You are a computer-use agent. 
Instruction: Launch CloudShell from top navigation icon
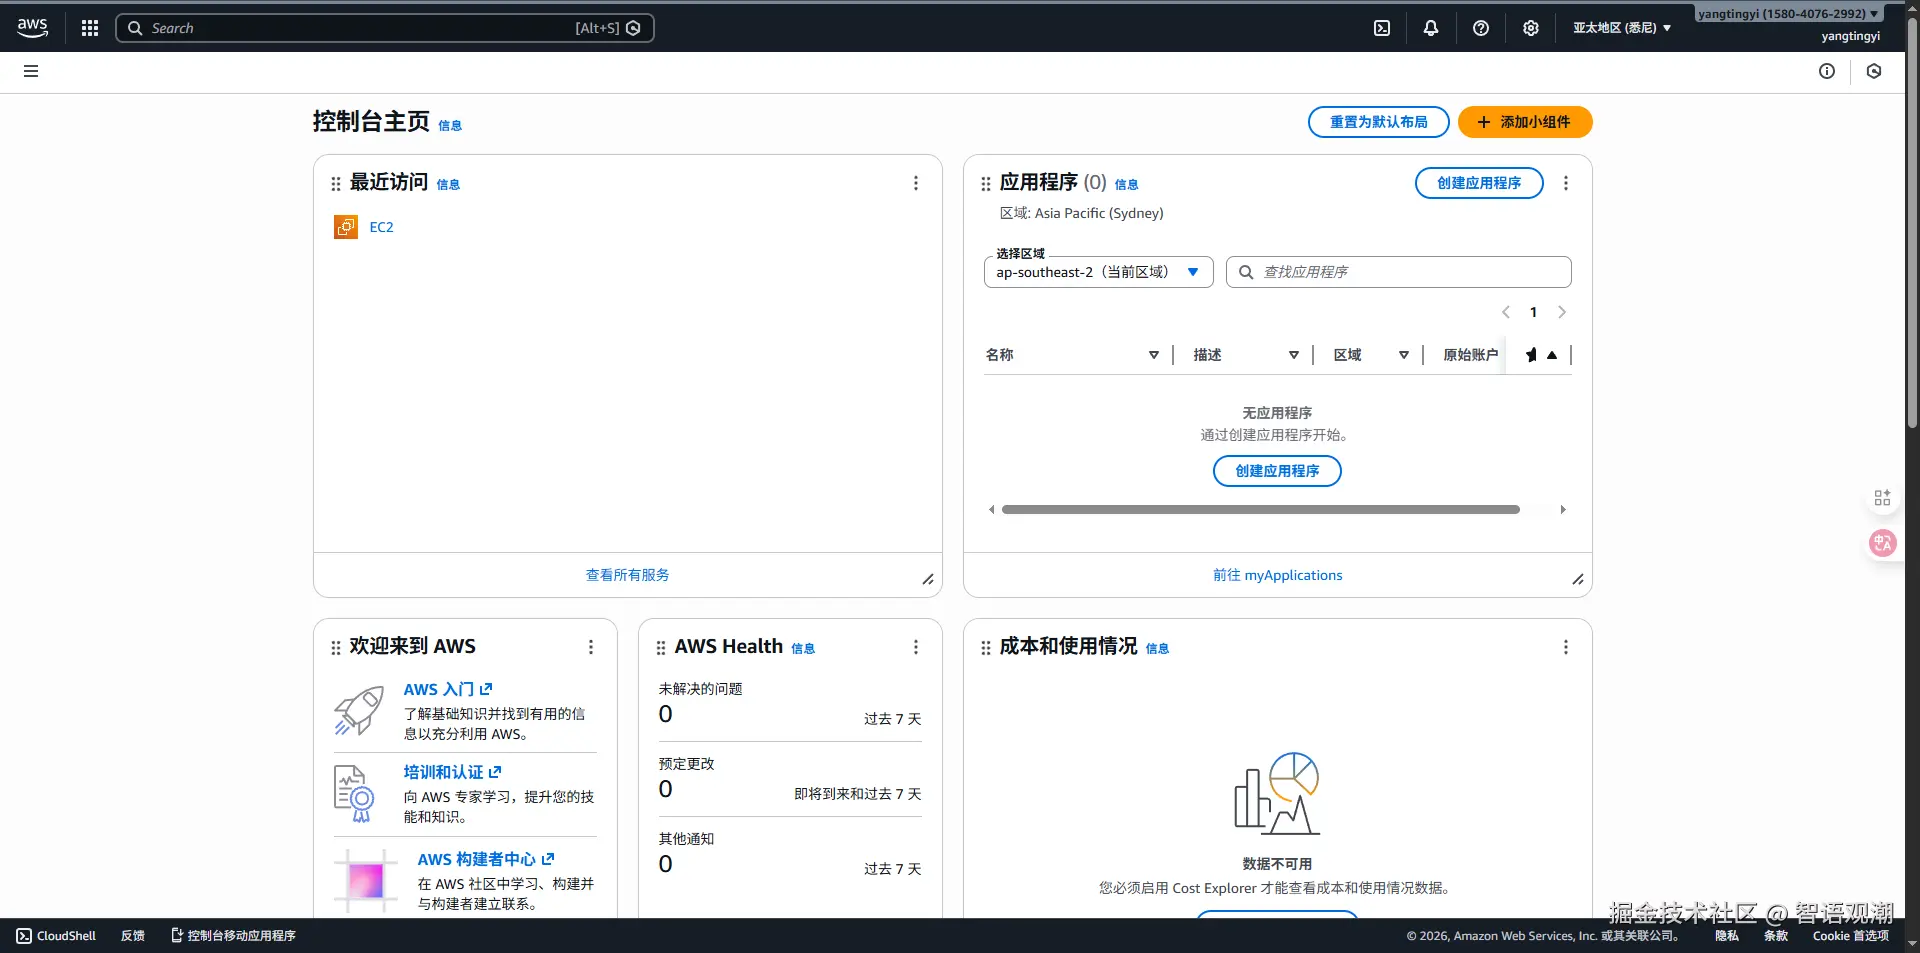[1382, 28]
